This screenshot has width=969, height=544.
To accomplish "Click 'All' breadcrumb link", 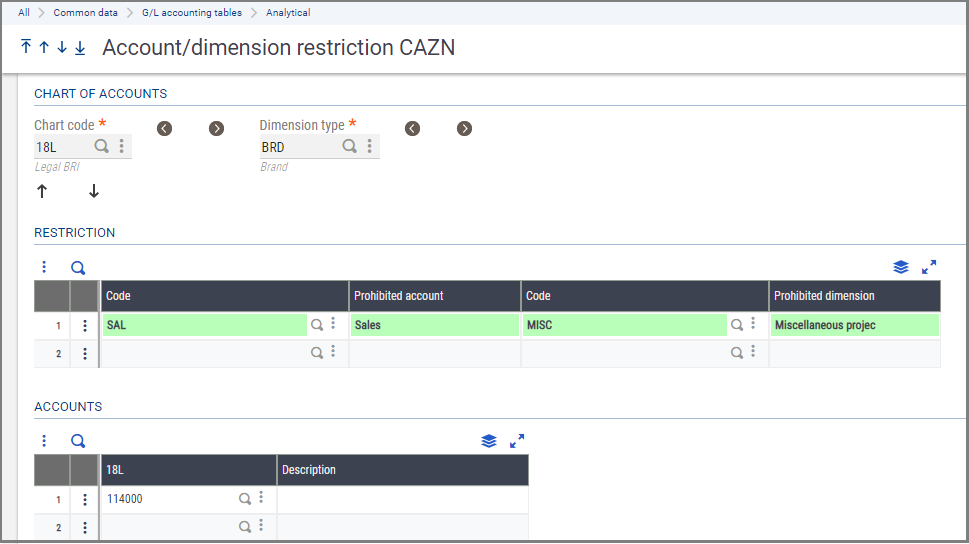I will point(24,13).
